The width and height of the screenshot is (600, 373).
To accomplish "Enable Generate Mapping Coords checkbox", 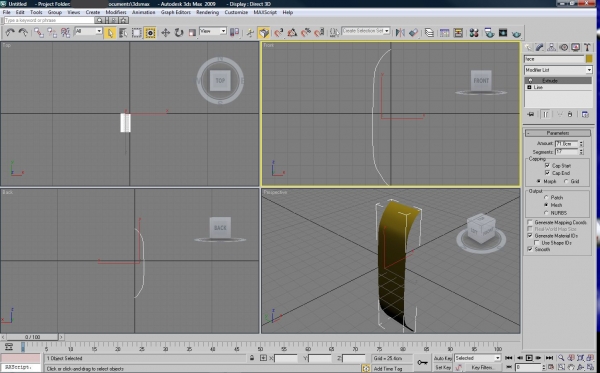I will coord(530,222).
